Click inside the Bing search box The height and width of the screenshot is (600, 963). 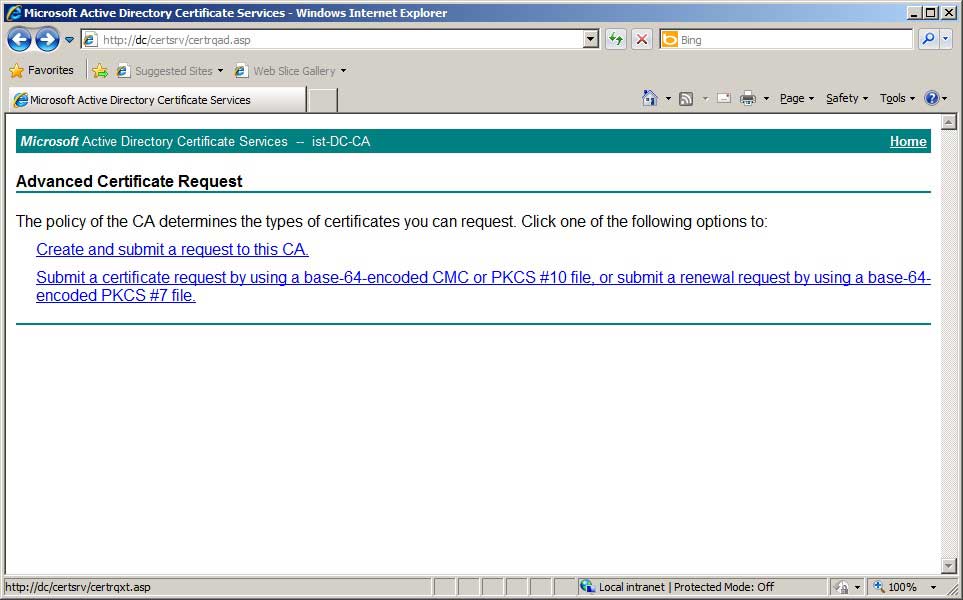point(790,40)
